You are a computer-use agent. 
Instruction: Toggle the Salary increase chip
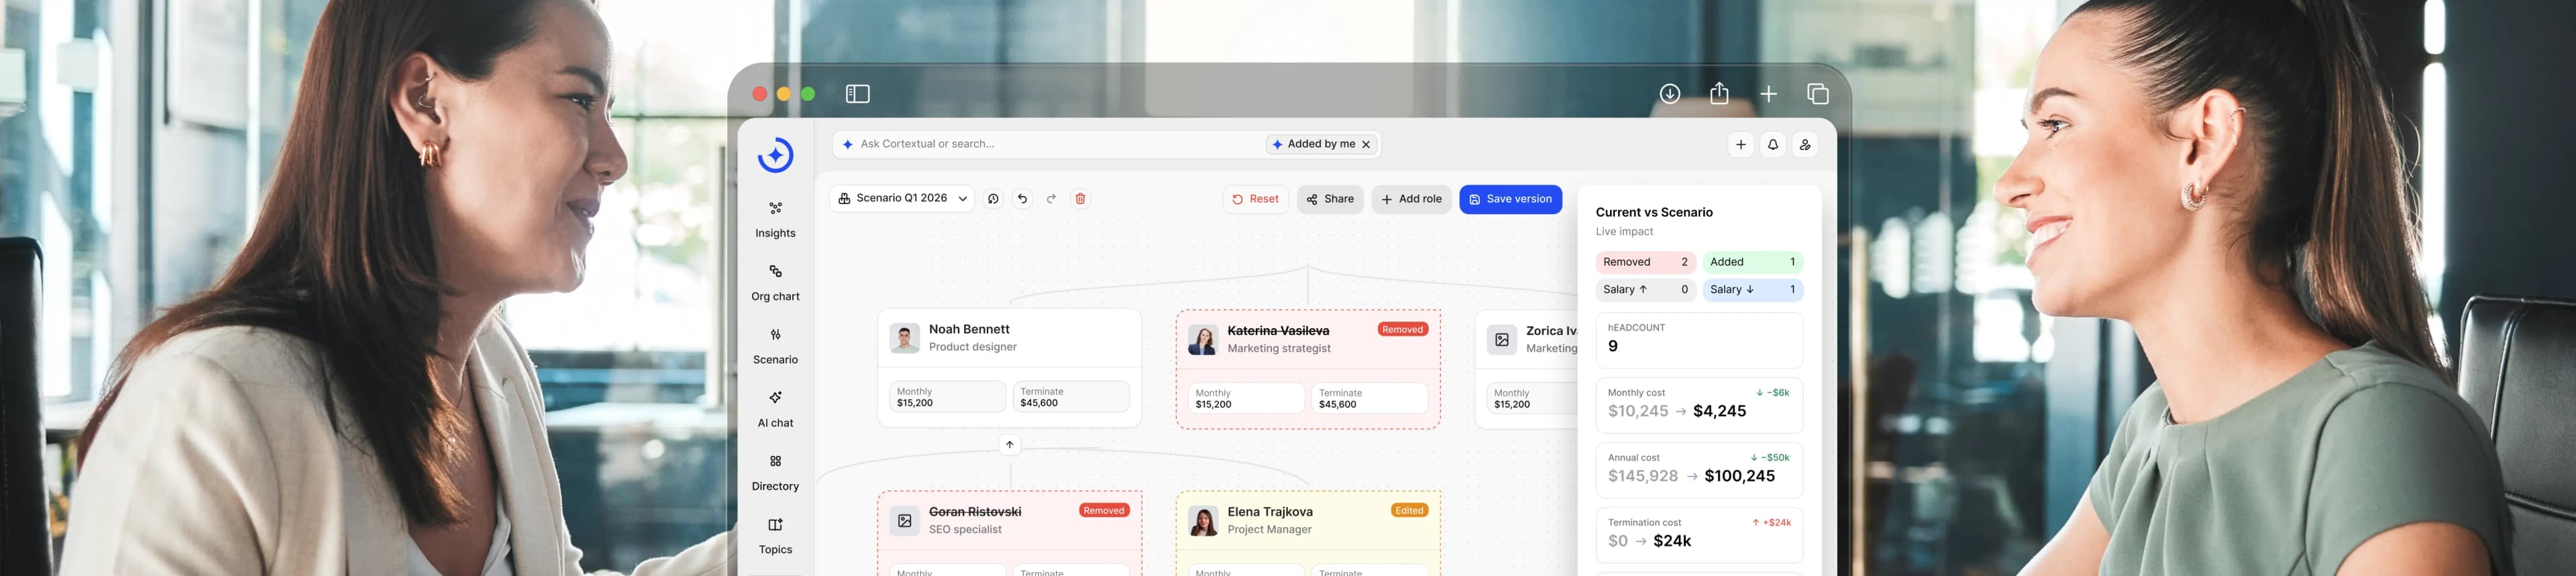coord(1645,290)
